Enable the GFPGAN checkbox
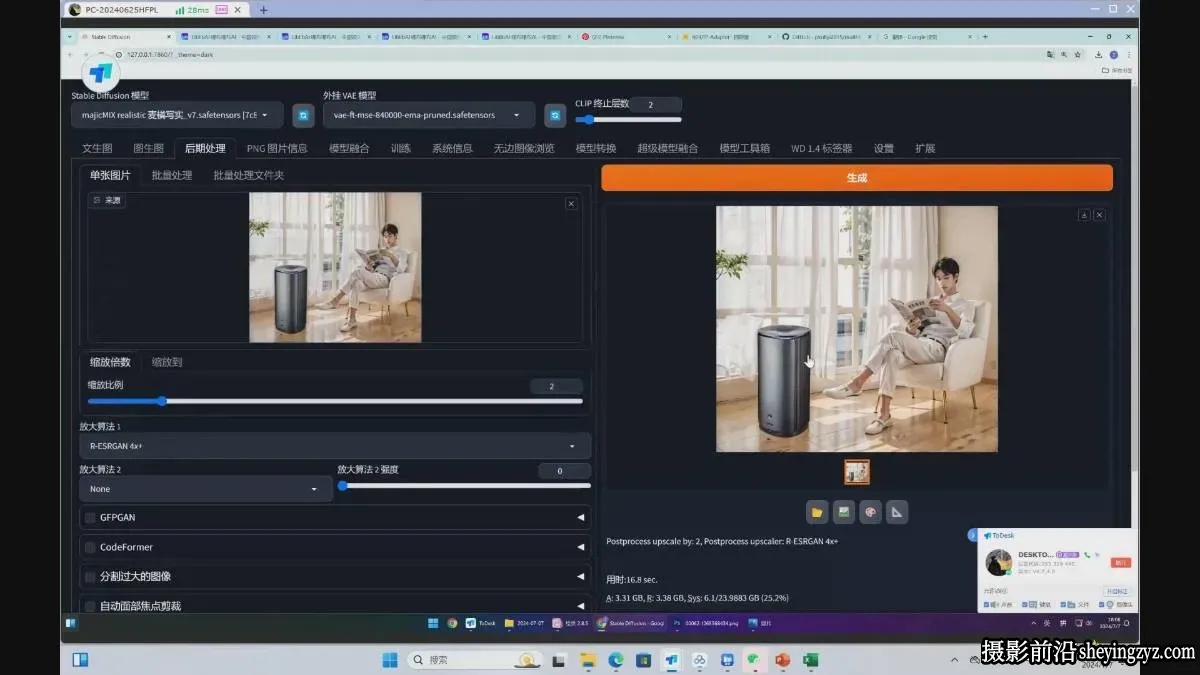 tap(90, 517)
